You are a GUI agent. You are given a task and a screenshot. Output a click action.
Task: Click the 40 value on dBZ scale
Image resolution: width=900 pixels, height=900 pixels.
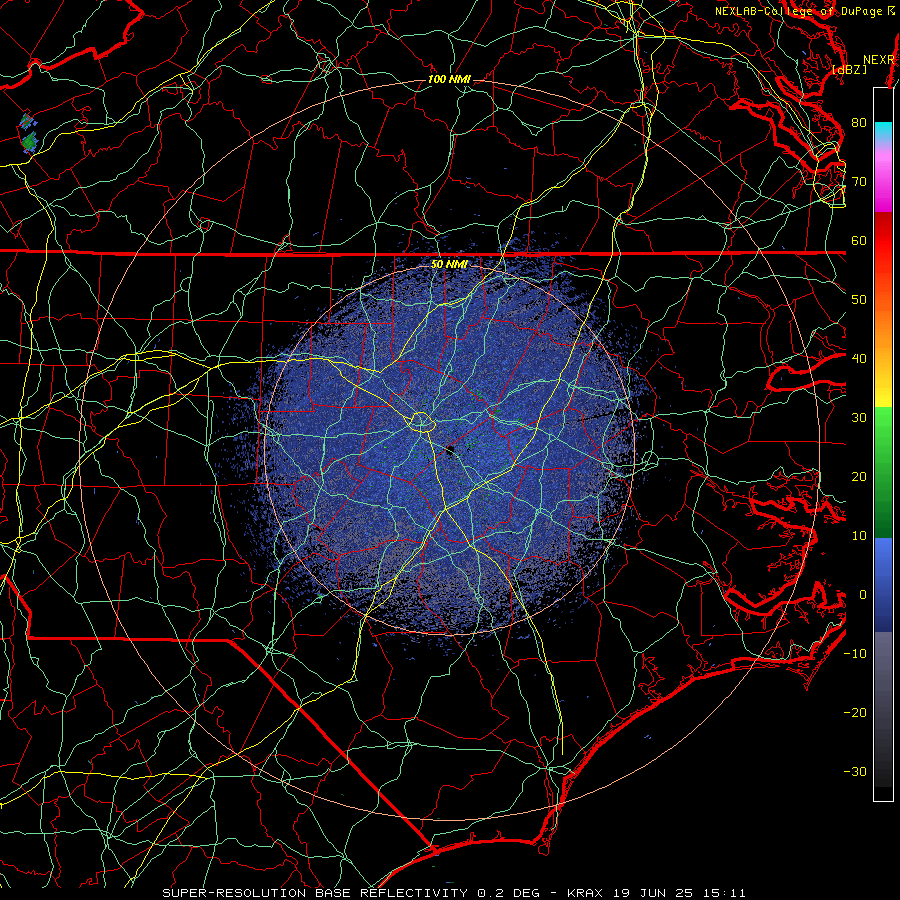pyautogui.click(x=859, y=358)
